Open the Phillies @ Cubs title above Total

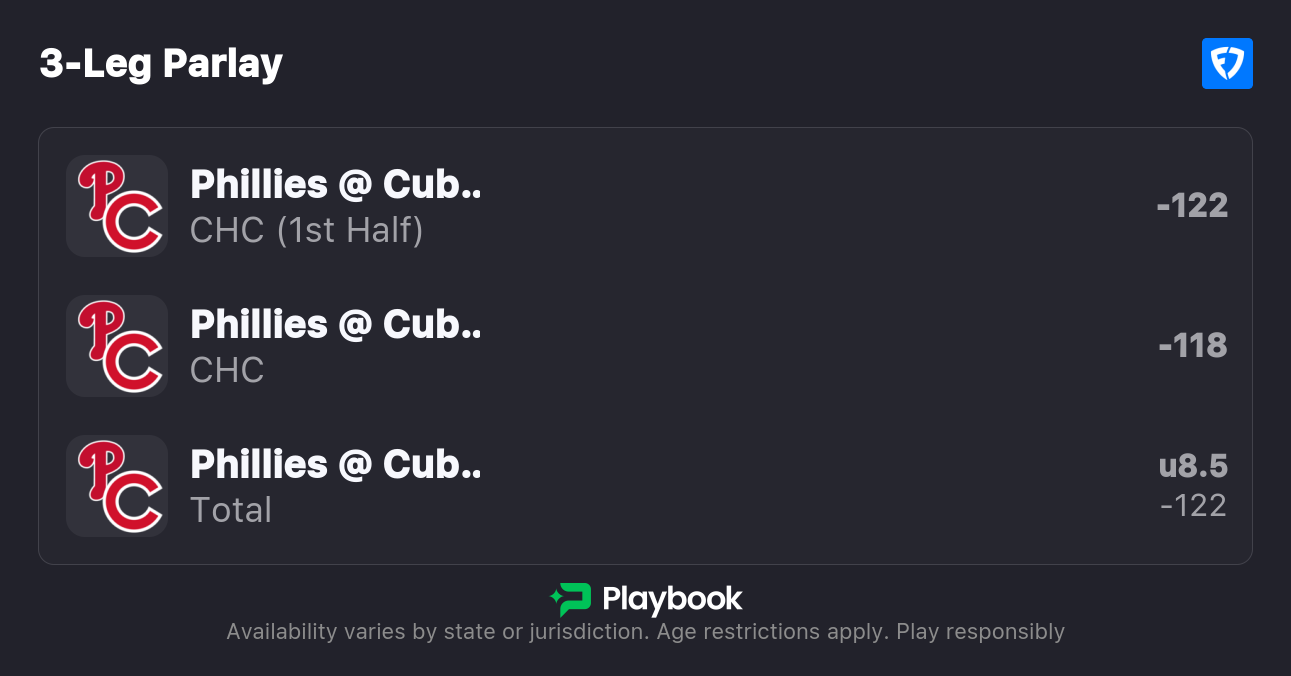(335, 464)
